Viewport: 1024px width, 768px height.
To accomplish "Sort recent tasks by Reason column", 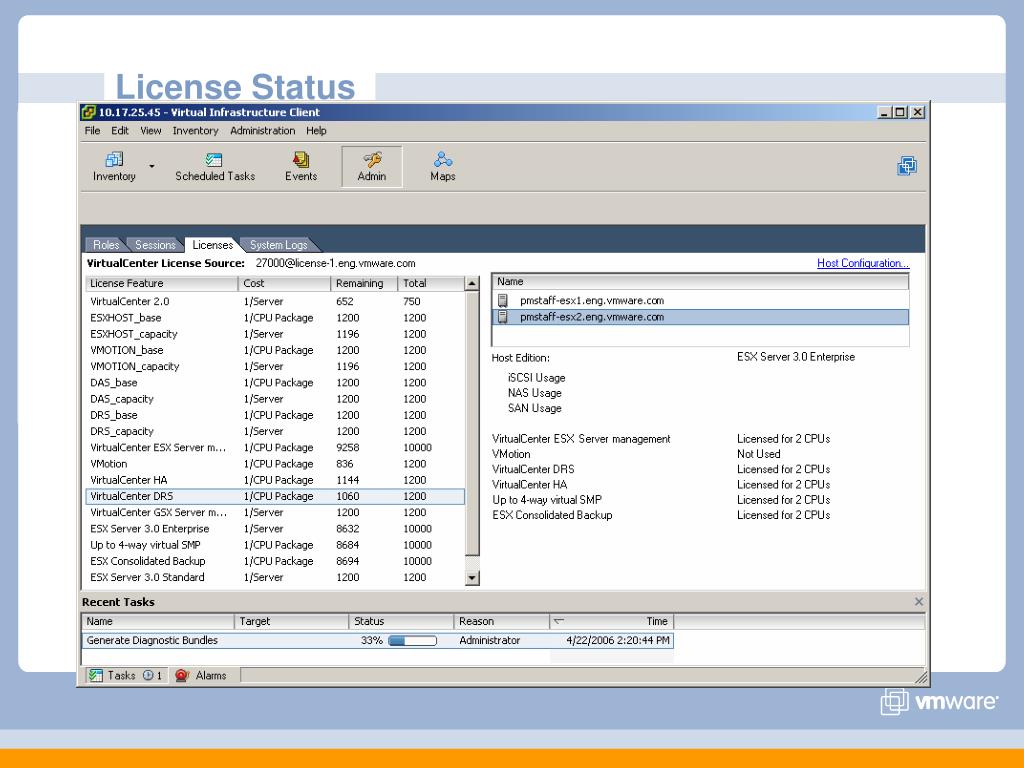I will pos(502,621).
